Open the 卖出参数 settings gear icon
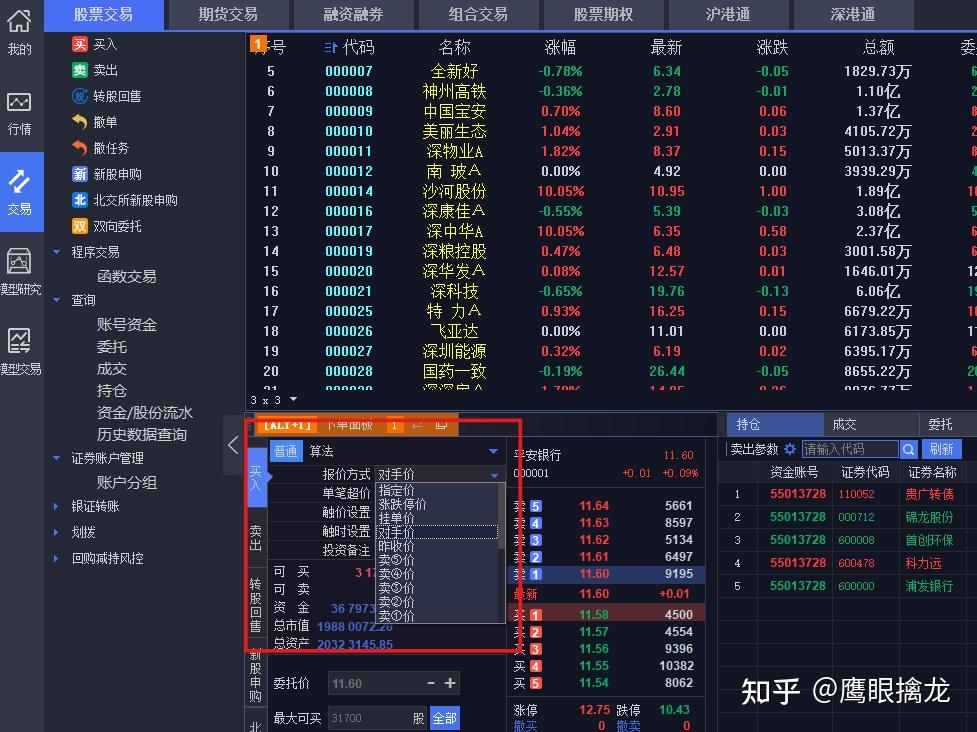The width and height of the screenshot is (977, 732). (790, 449)
